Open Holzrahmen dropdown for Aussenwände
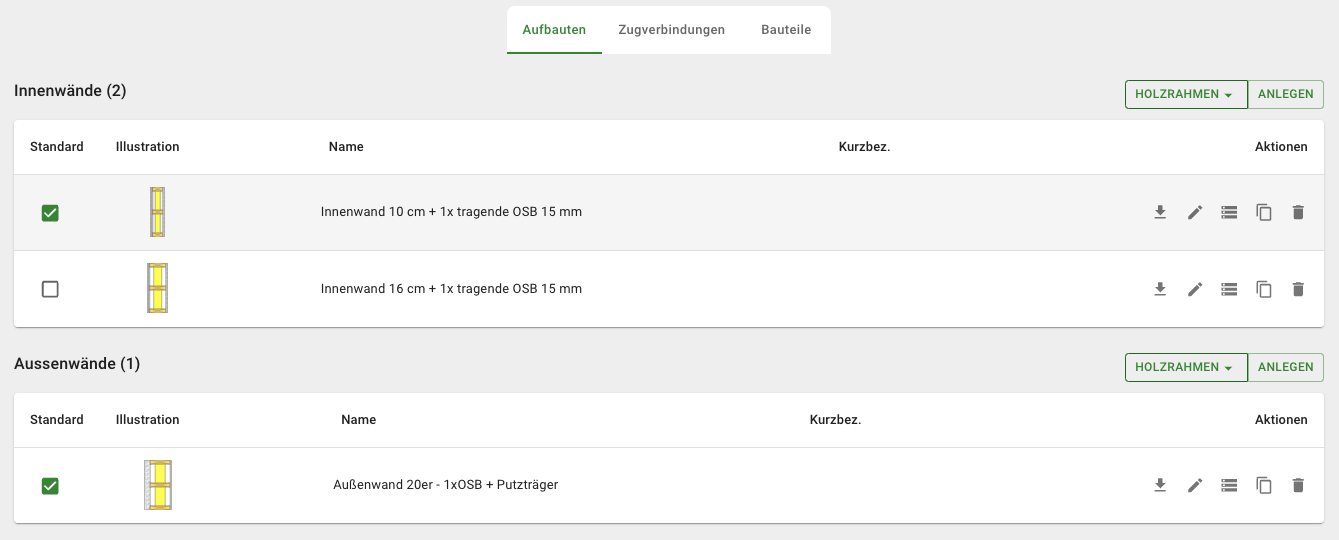The height and width of the screenshot is (540, 1339). (x=1185, y=367)
